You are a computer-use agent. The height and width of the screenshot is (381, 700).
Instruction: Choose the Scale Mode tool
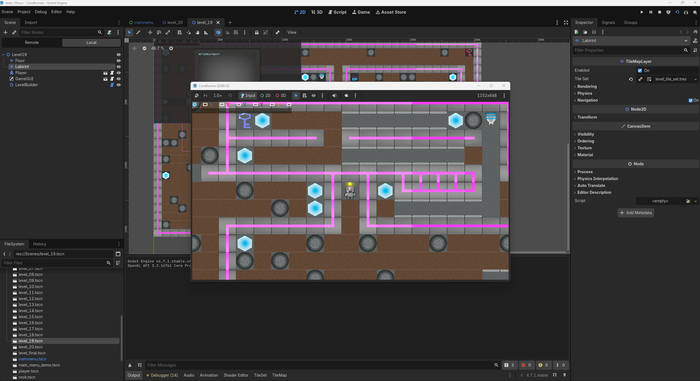[x=168, y=32]
